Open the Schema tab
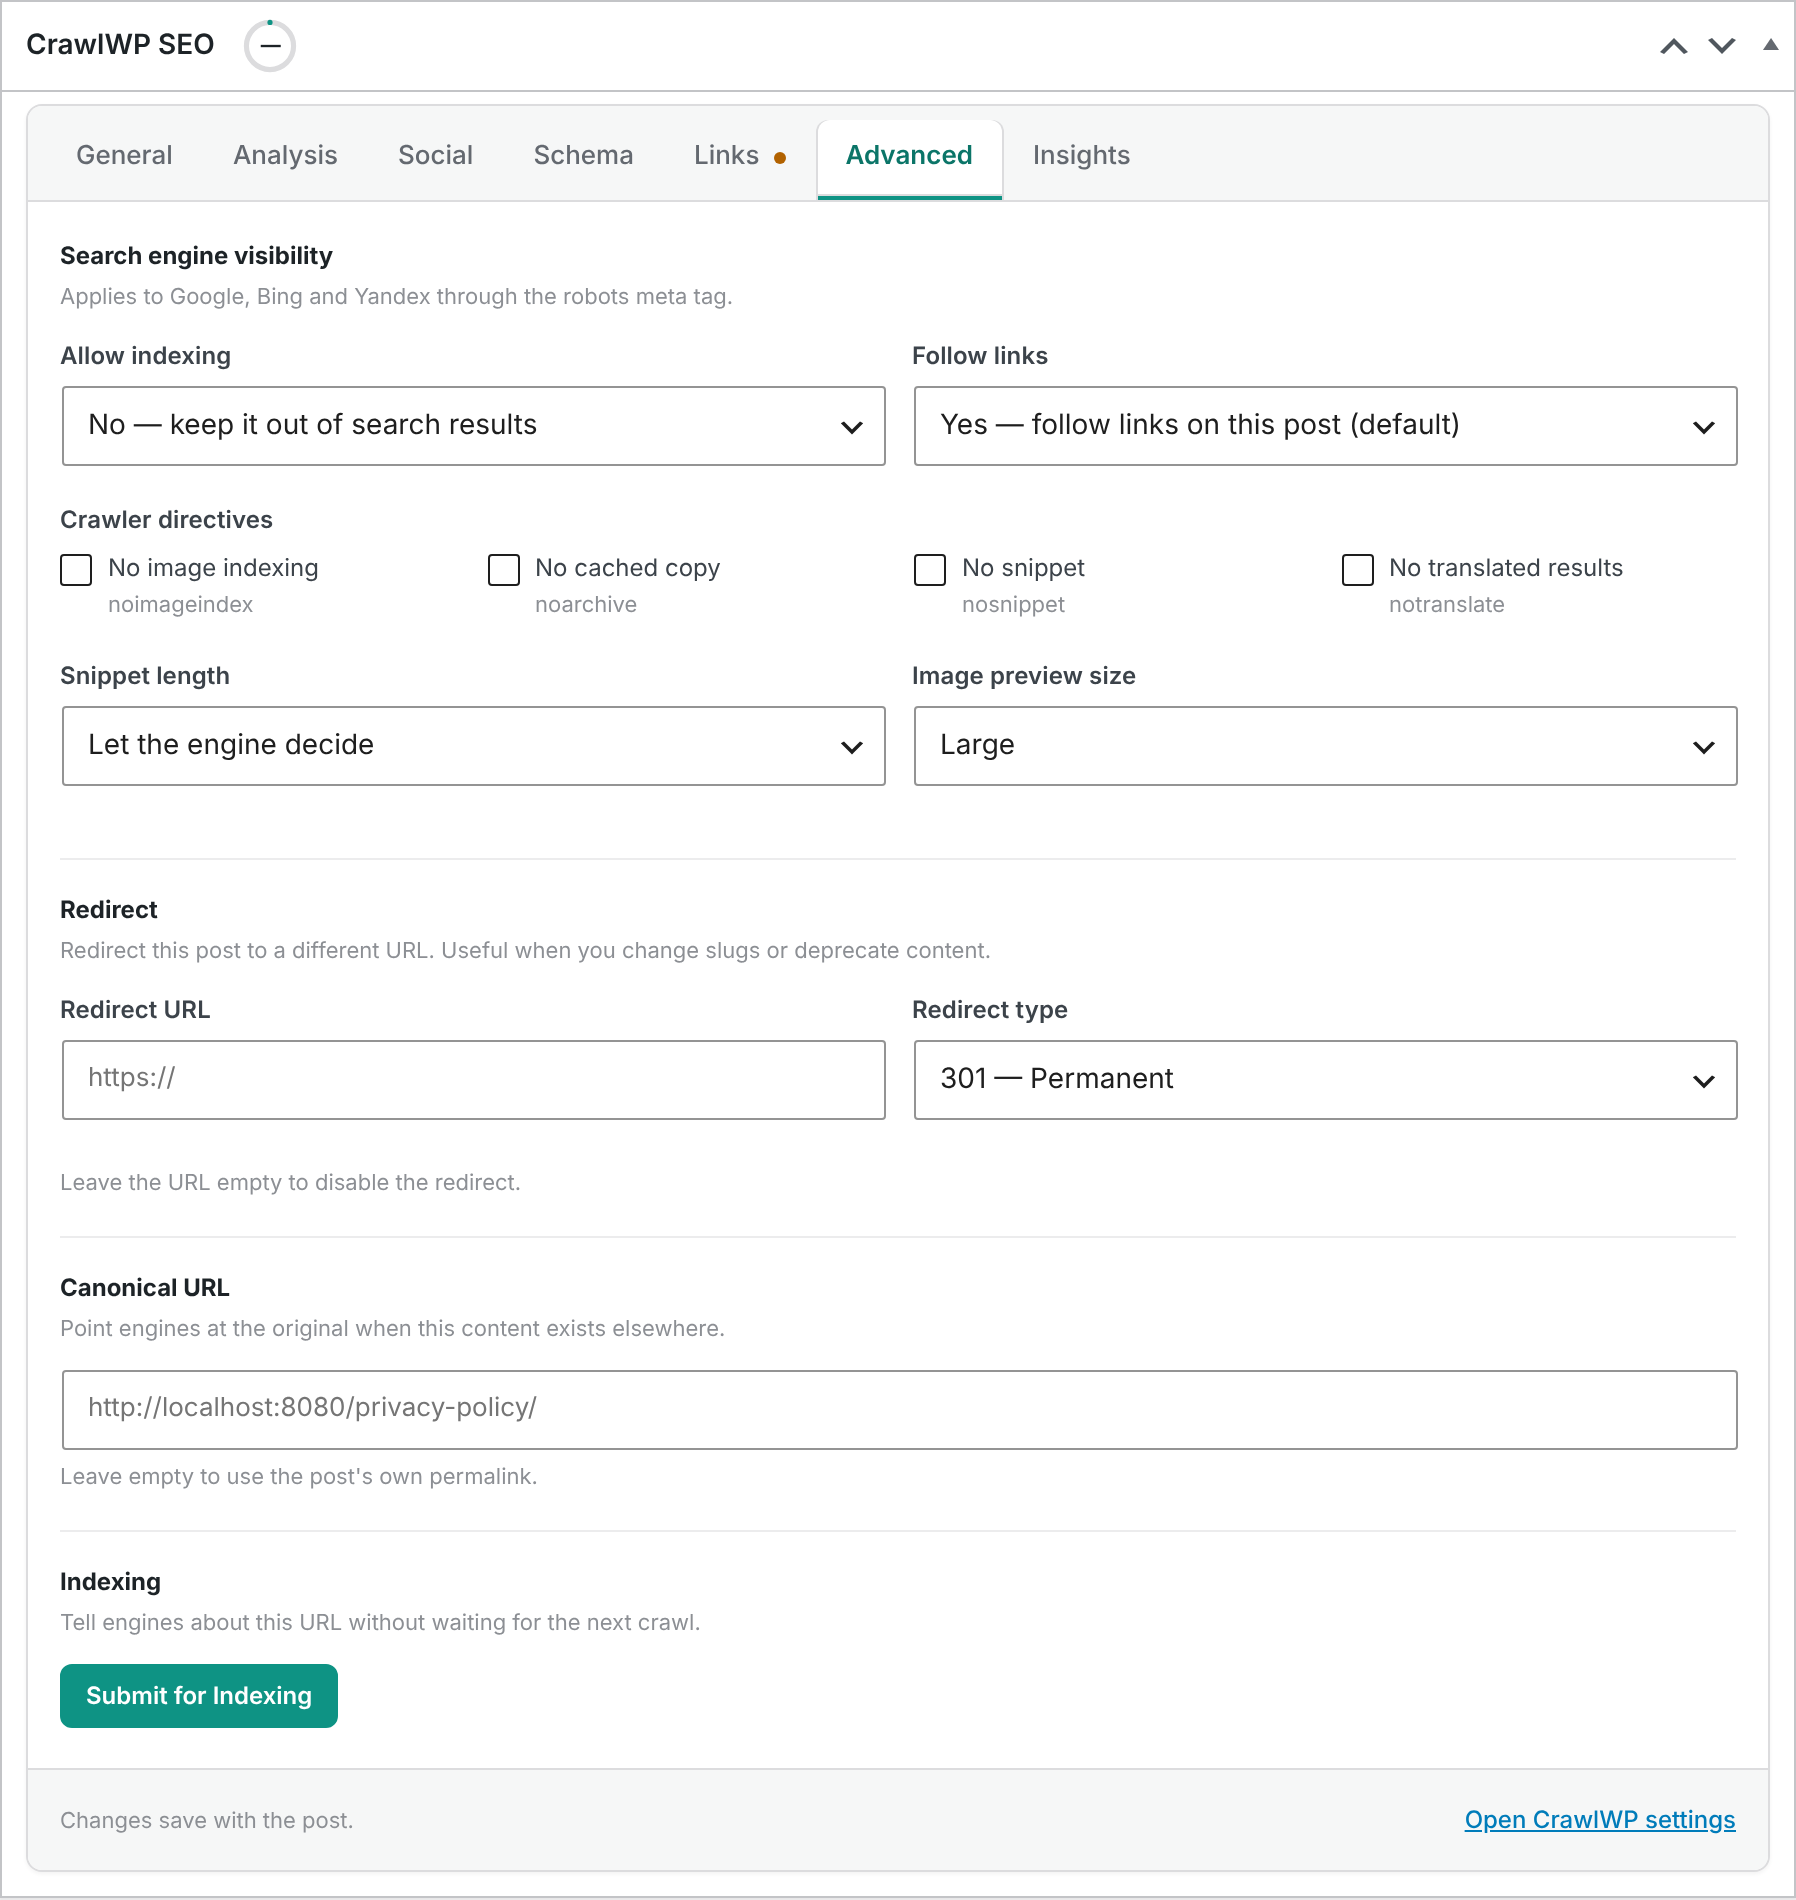 [x=583, y=155]
